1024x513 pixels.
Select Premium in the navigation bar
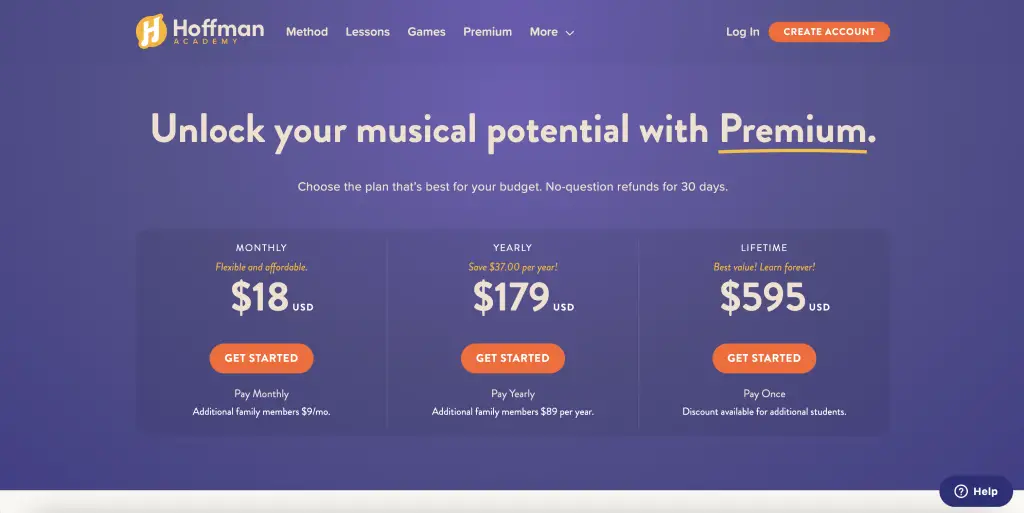(488, 31)
